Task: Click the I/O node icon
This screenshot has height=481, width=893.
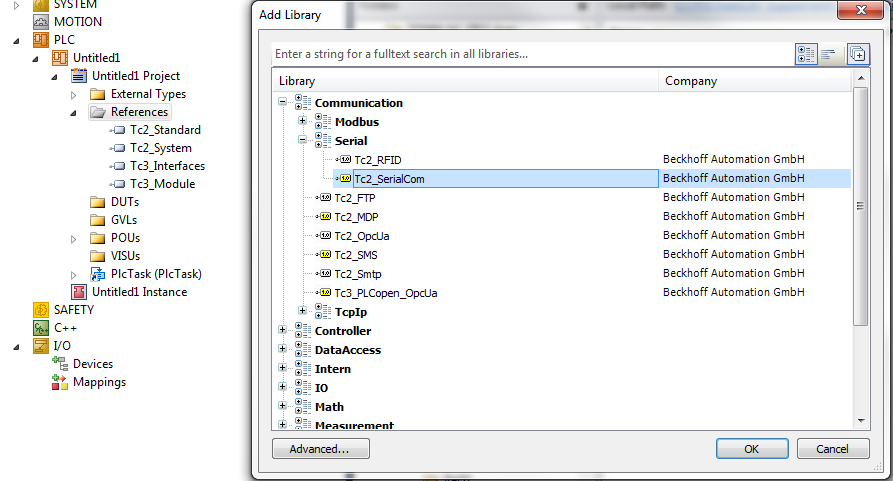Action: (x=41, y=346)
